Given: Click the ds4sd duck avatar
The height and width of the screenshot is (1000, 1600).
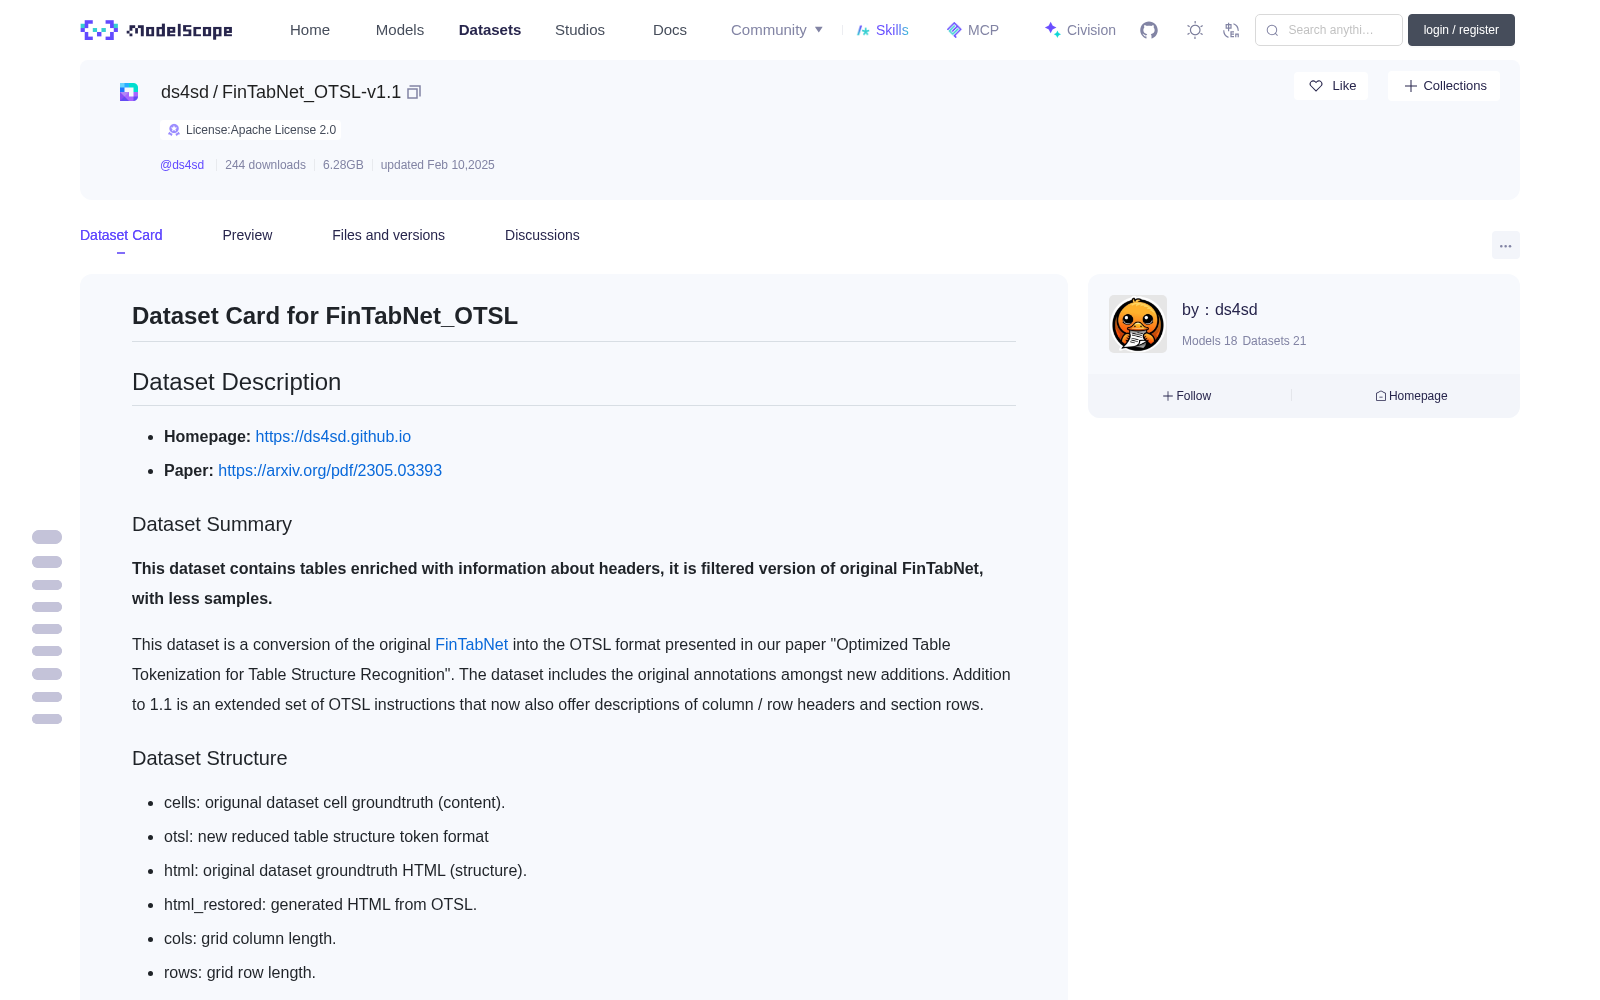Looking at the screenshot, I should [x=1138, y=324].
